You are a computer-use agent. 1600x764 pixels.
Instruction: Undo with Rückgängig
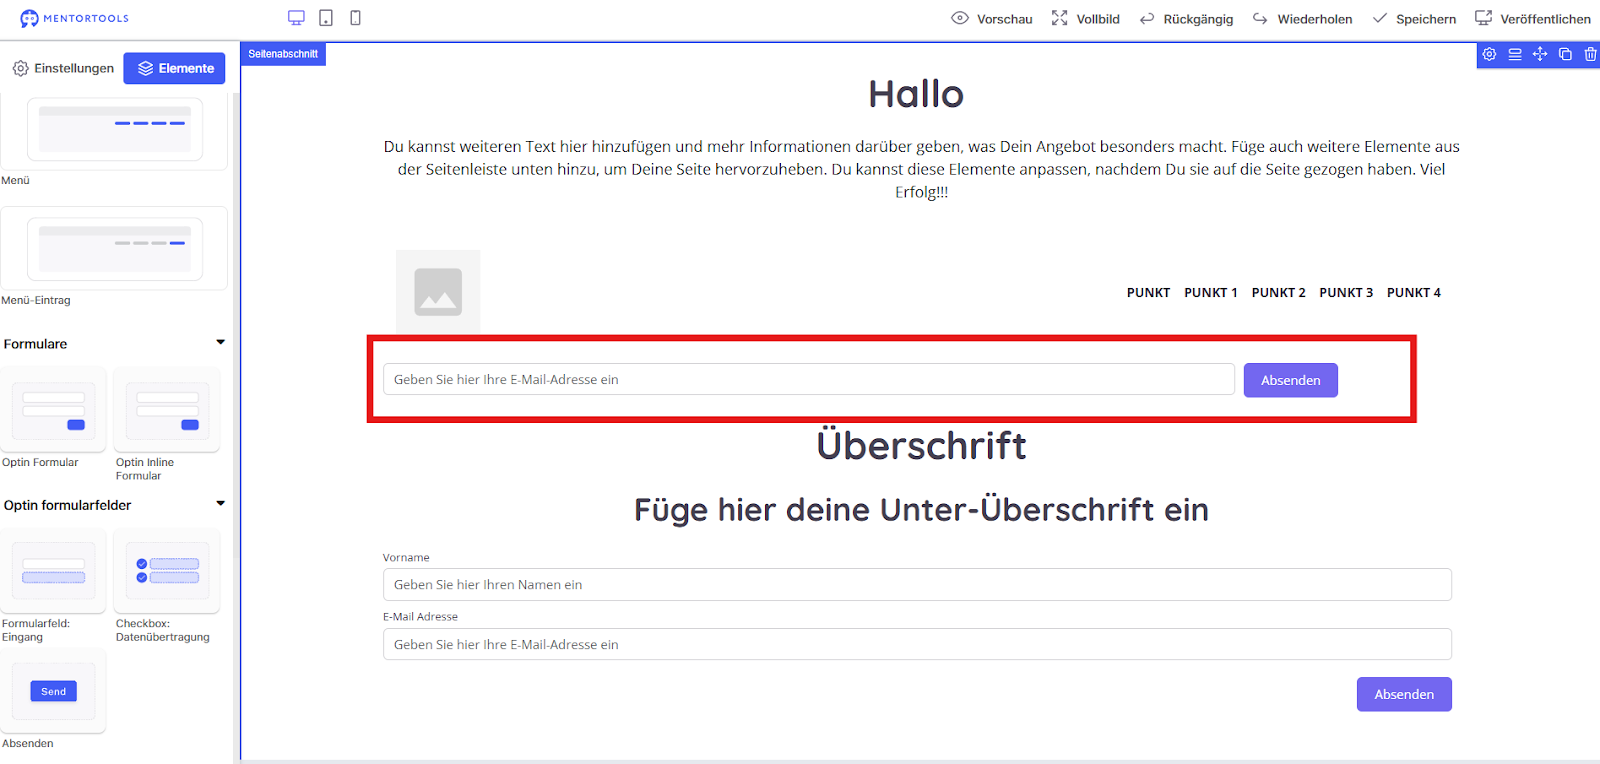click(1186, 19)
